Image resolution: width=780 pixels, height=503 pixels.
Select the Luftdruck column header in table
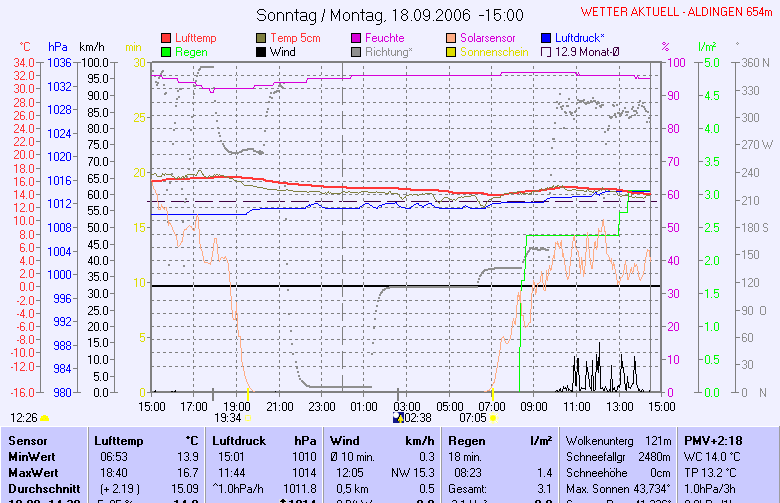pyautogui.click(x=239, y=440)
